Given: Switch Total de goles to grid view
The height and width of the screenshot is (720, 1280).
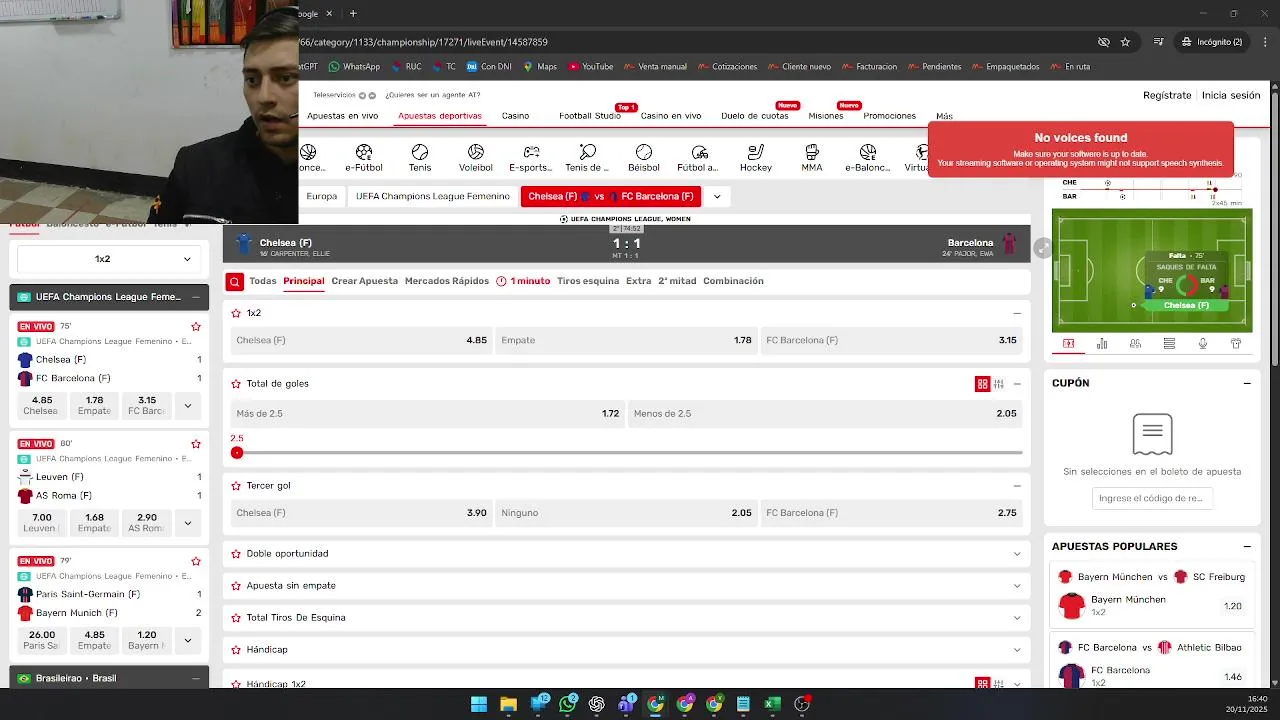Looking at the screenshot, I should point(982,384).
